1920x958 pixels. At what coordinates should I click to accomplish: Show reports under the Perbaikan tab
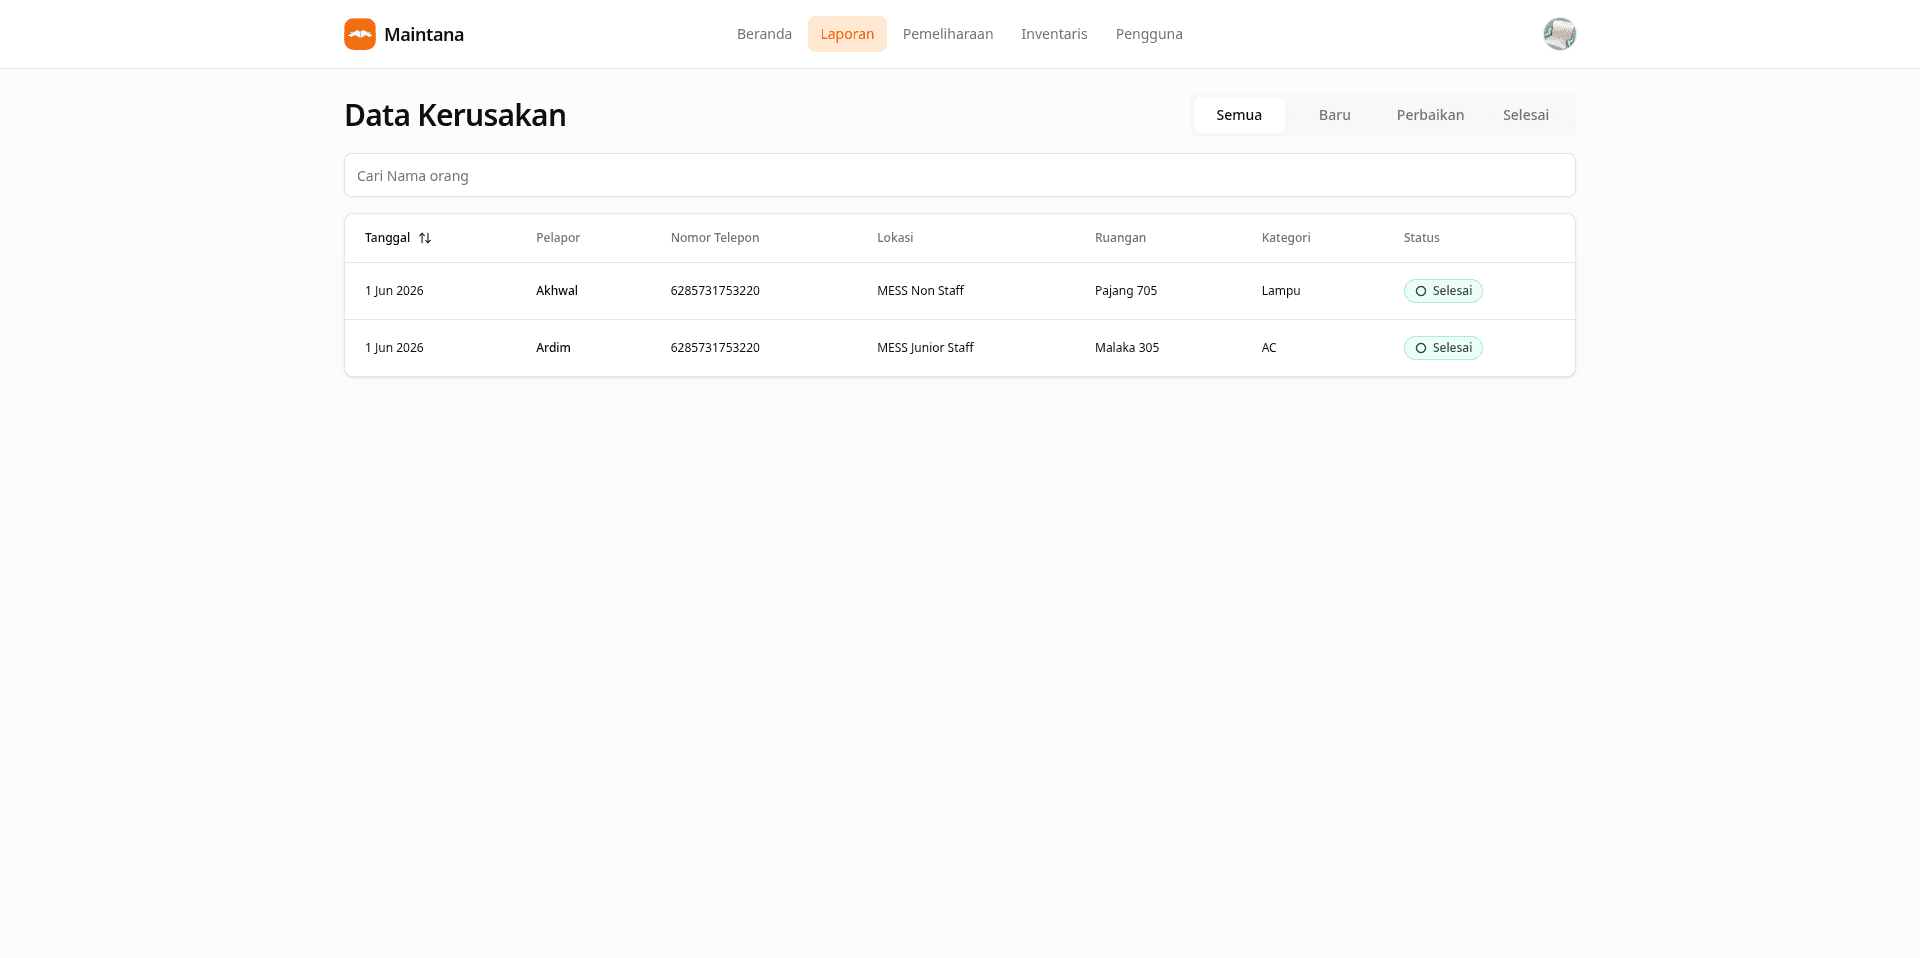1430,115
